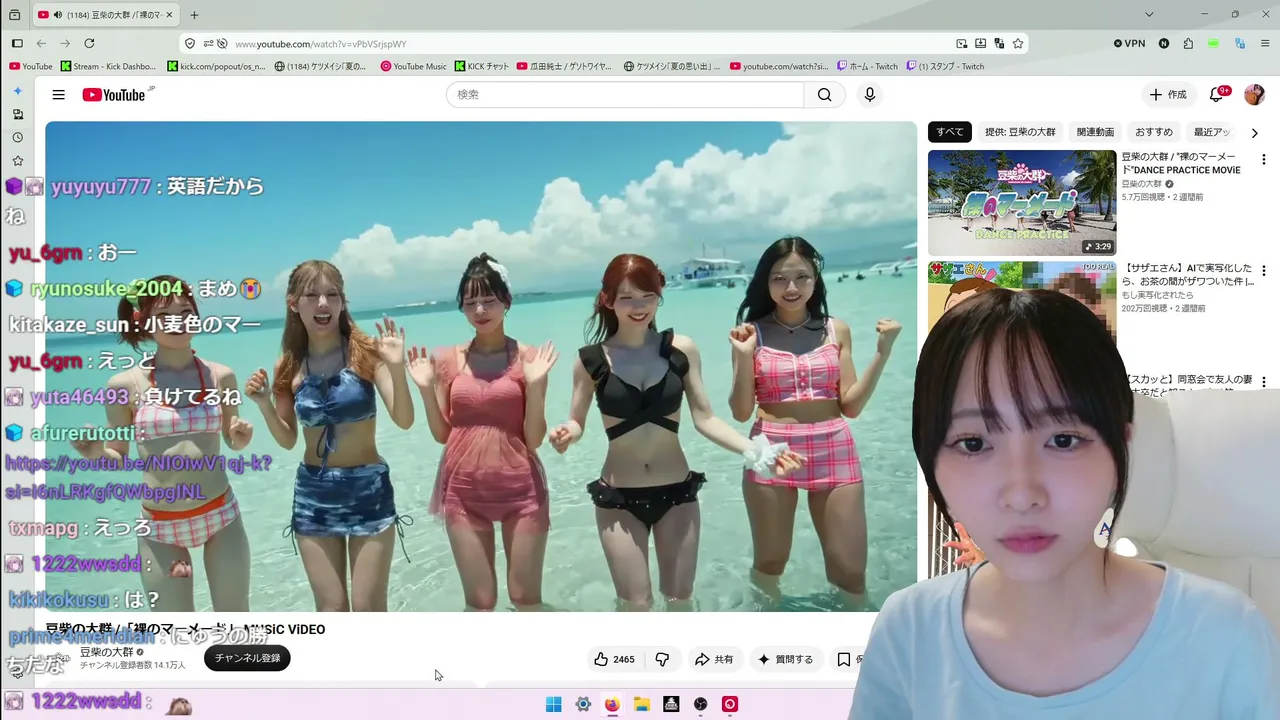Open the sidebar AI sparkle icon
Viewport: 1280px width, 720px height.
pos(17,91)
